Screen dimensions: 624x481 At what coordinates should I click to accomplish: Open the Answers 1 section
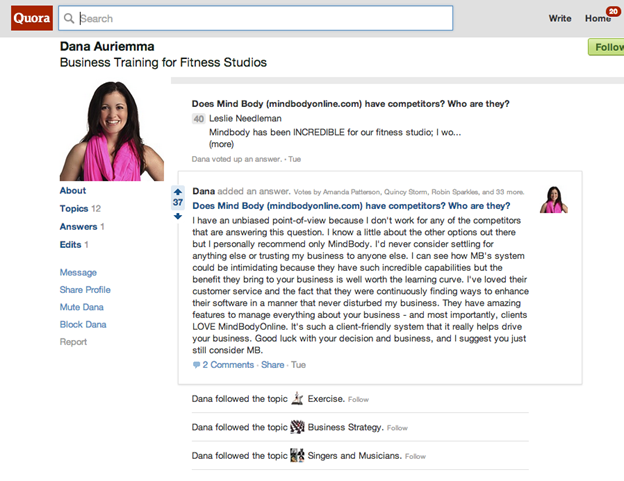coord(82,226)
